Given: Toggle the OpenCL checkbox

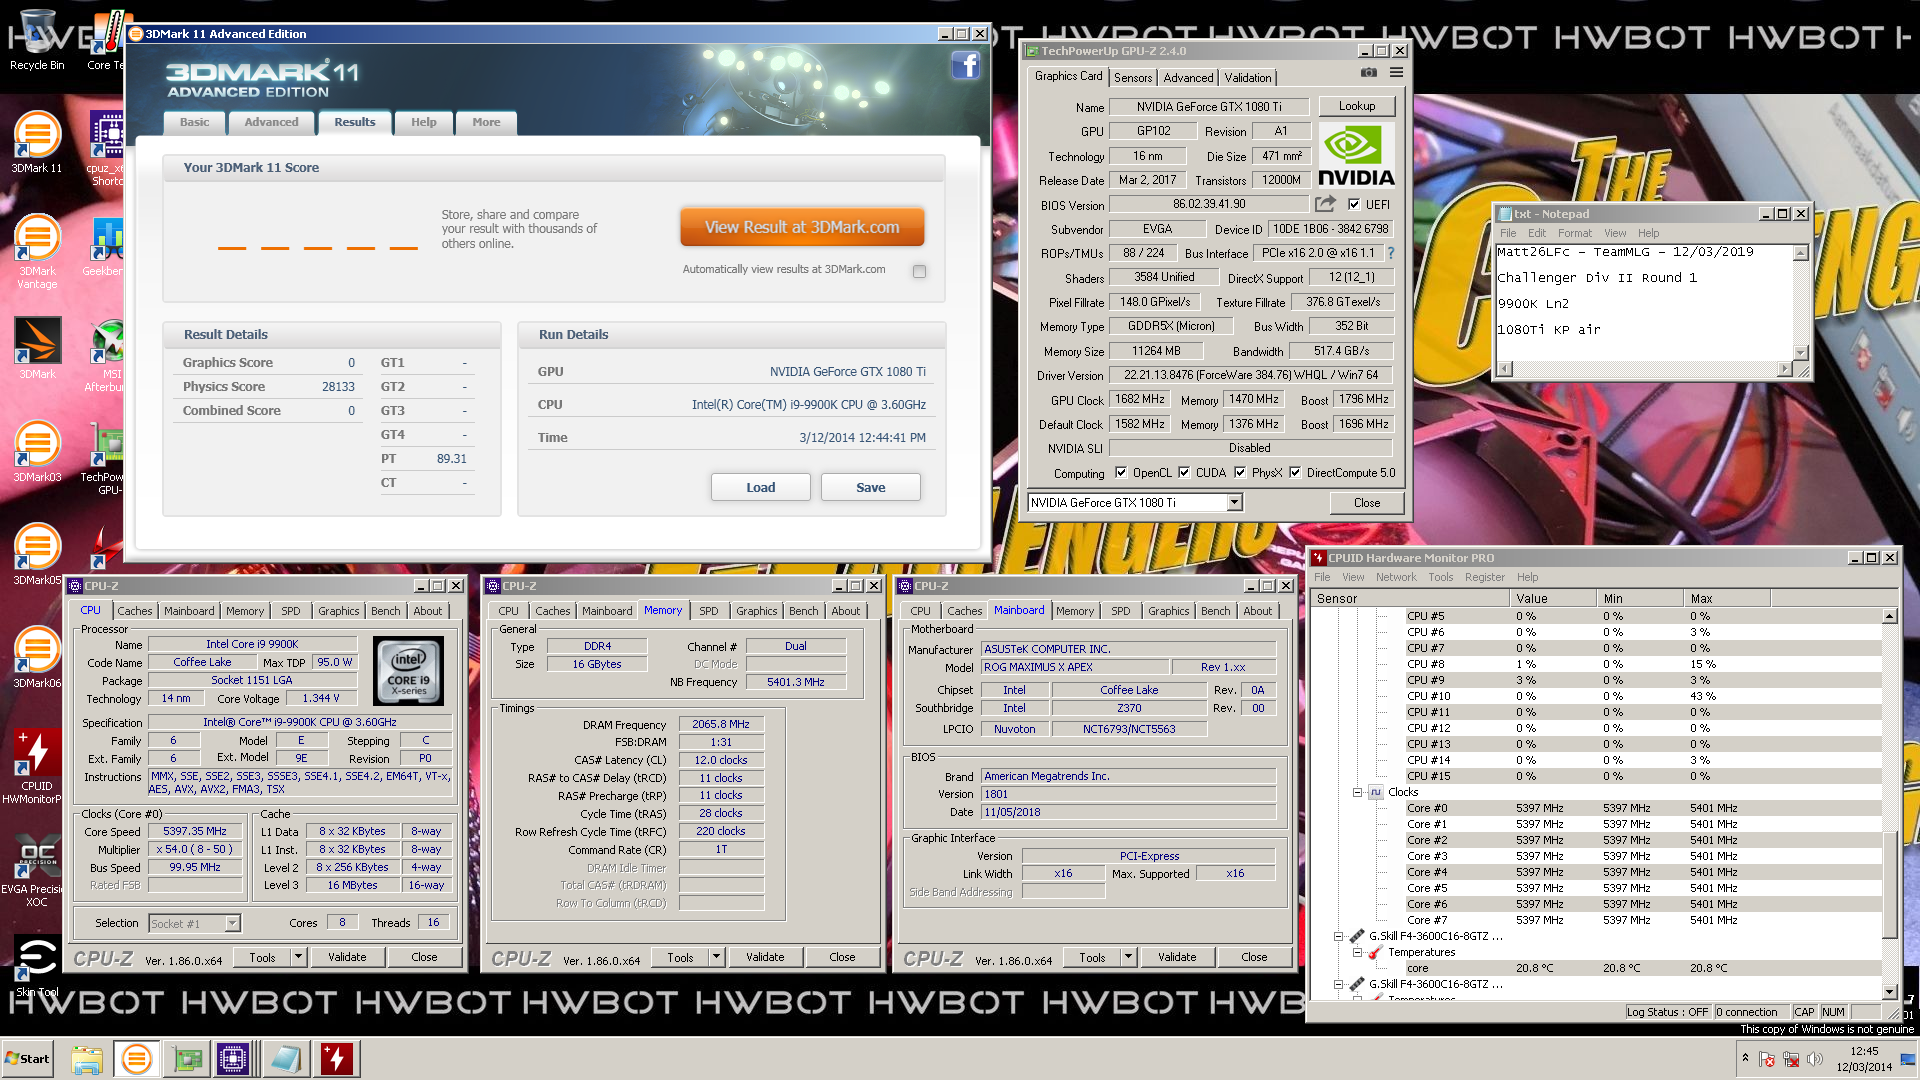Looking at the screenshot, I should click(1121, 473).
